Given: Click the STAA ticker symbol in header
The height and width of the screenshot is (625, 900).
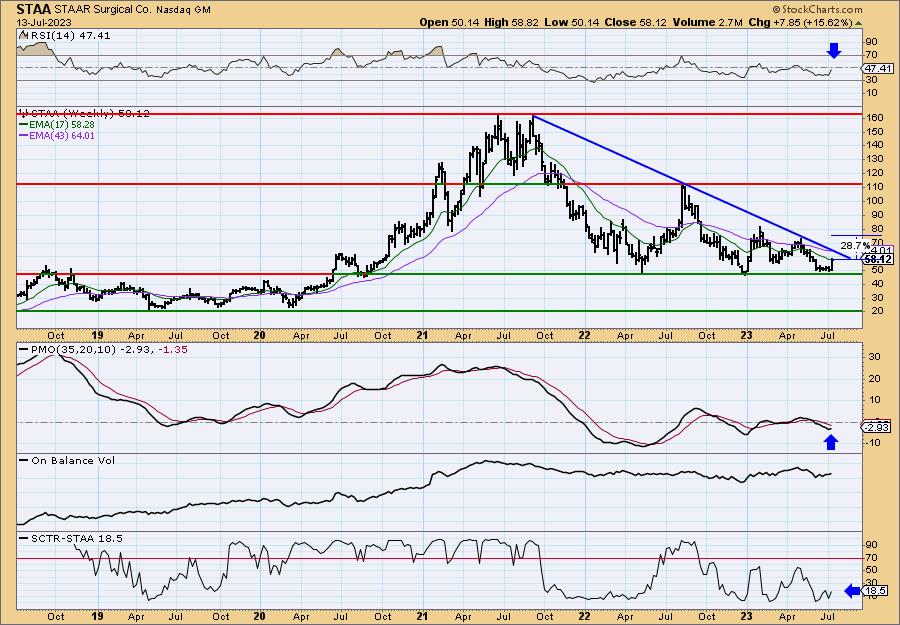Looking at the screenshot, I should (34, 9).
